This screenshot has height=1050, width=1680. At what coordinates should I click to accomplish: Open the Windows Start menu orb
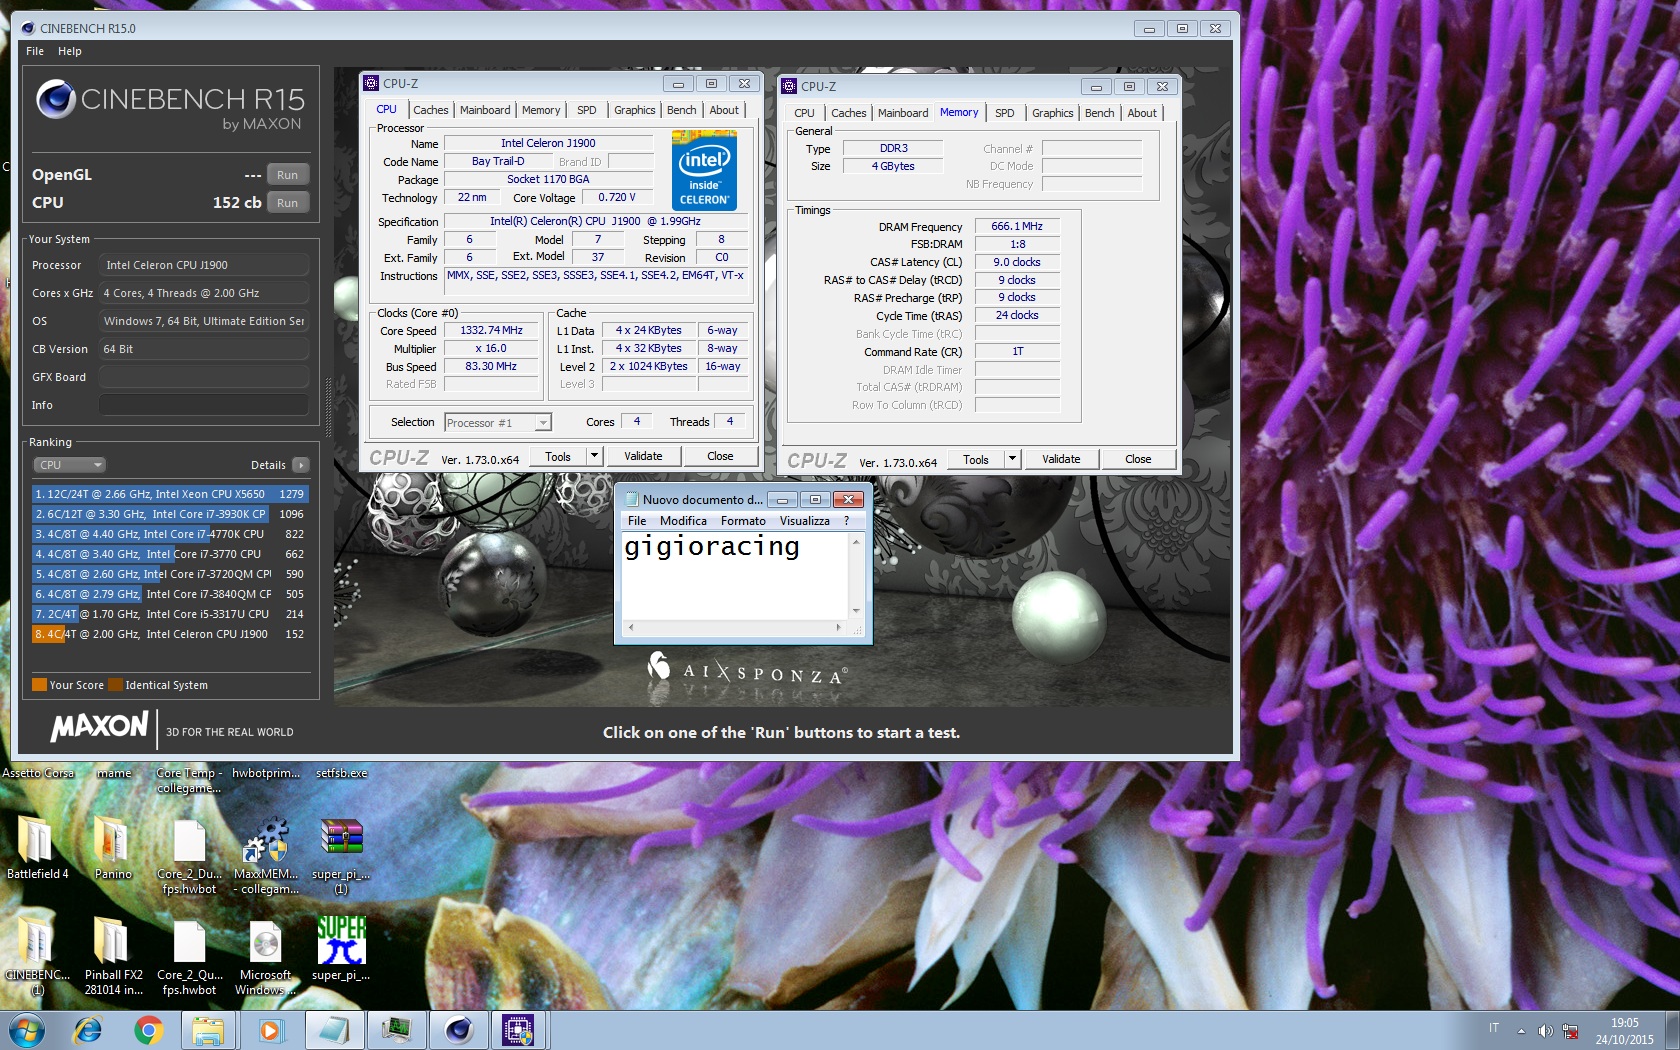click(x=27, y=1030)
